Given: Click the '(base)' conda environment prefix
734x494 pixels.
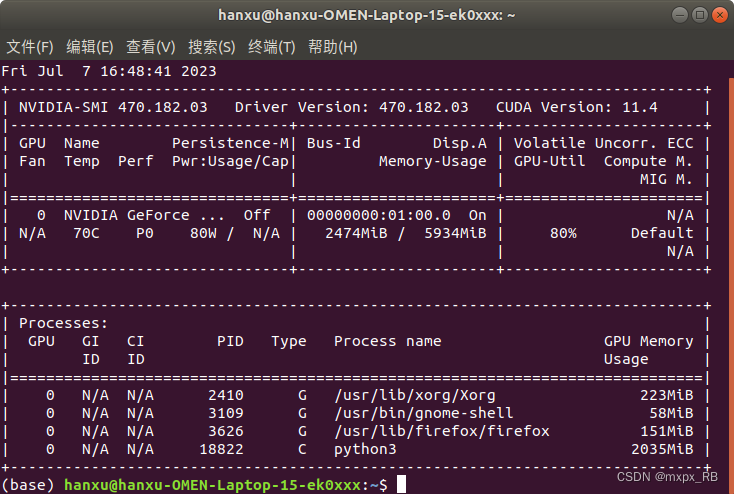Looking at the screenshot, I should [28, 485].
